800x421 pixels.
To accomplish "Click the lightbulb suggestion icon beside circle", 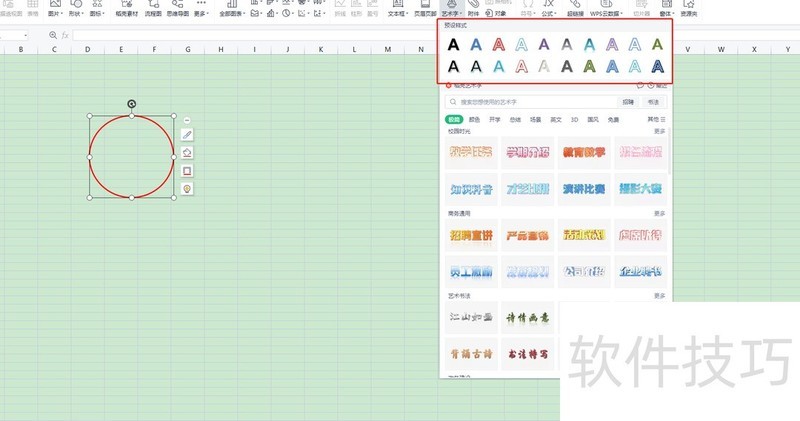I will click(187, 188).
